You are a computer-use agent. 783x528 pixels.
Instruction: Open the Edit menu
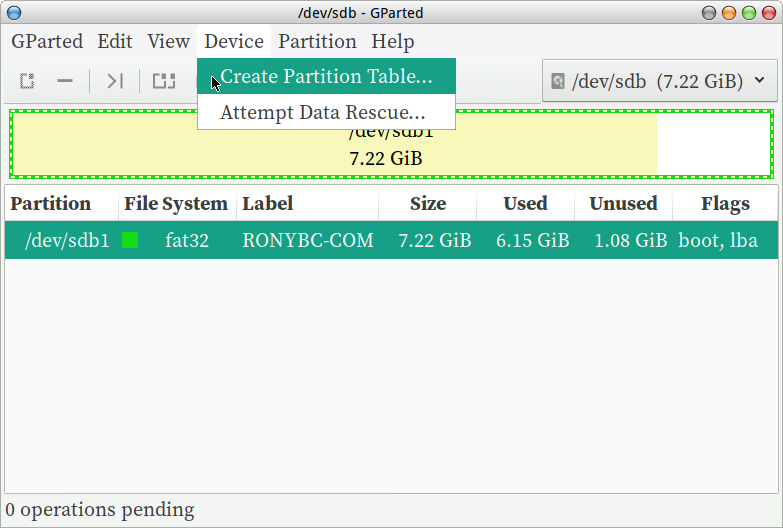click(x=115, y=41)
